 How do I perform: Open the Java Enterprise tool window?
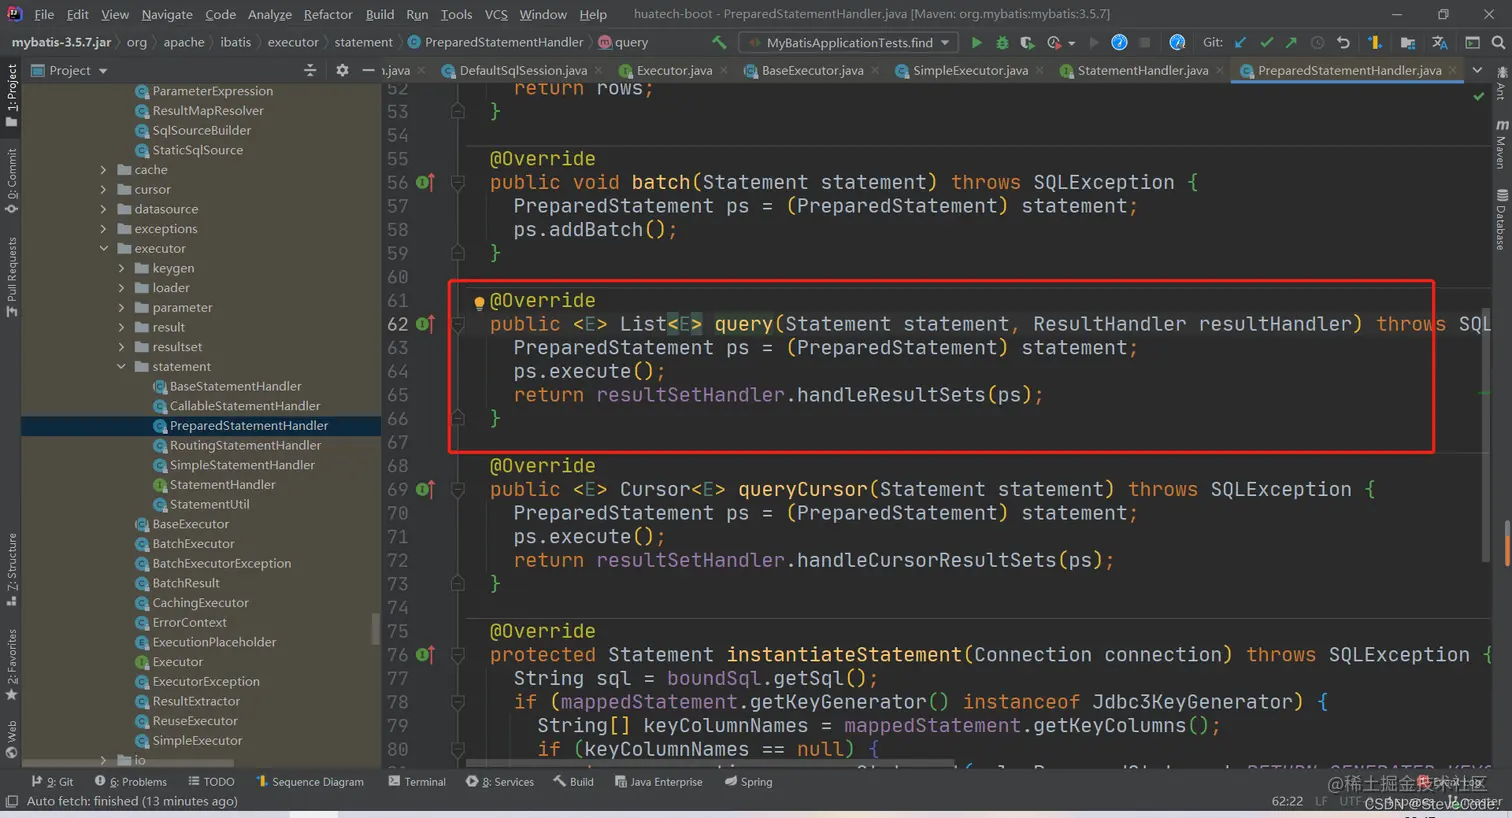point(658,782)
